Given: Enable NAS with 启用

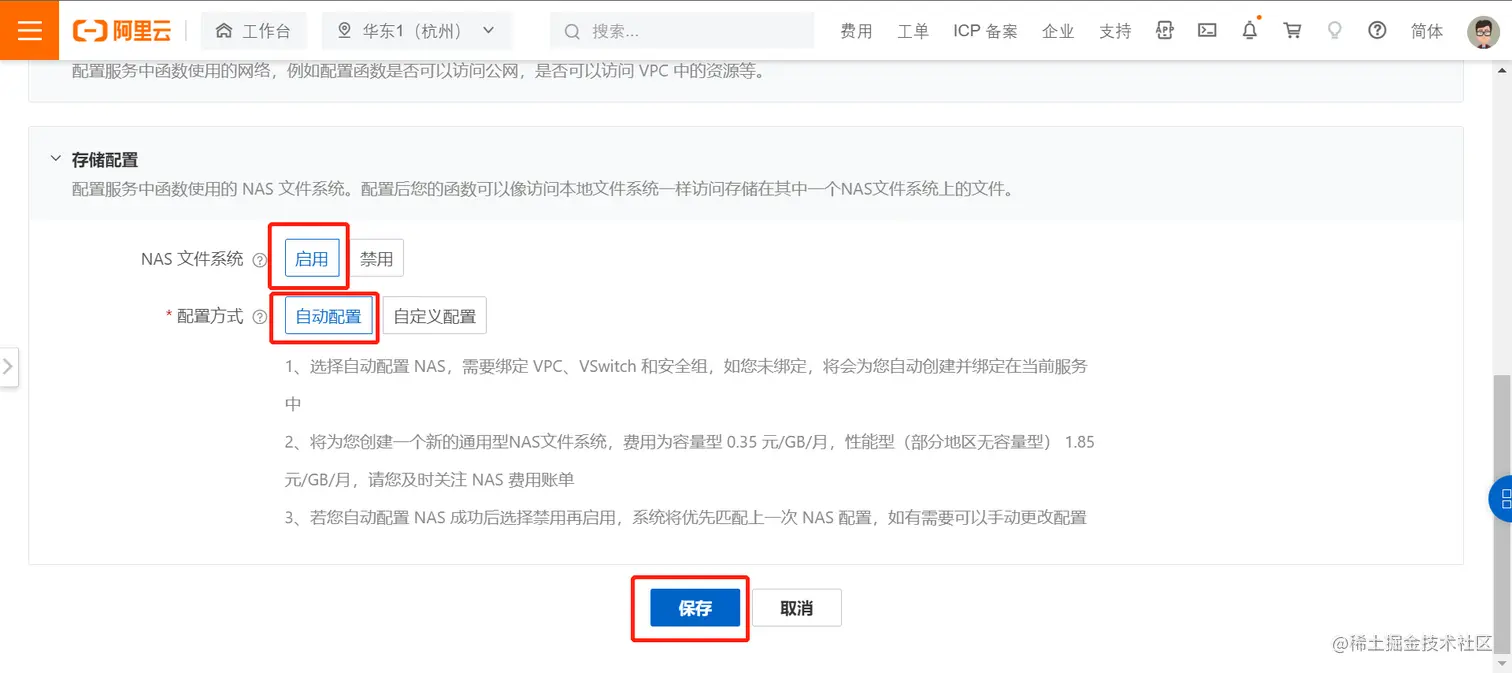Looking at the screenshot, I should coord(311,259).
